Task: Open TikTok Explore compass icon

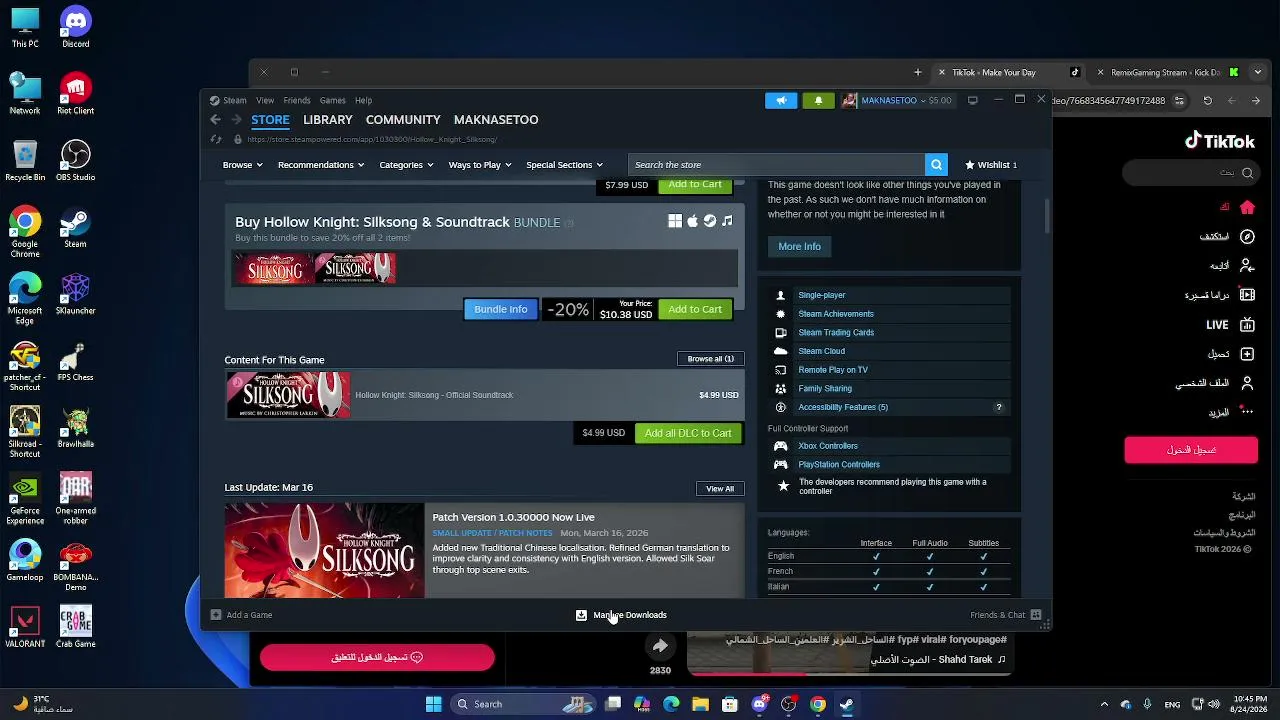Action: 1247,237
